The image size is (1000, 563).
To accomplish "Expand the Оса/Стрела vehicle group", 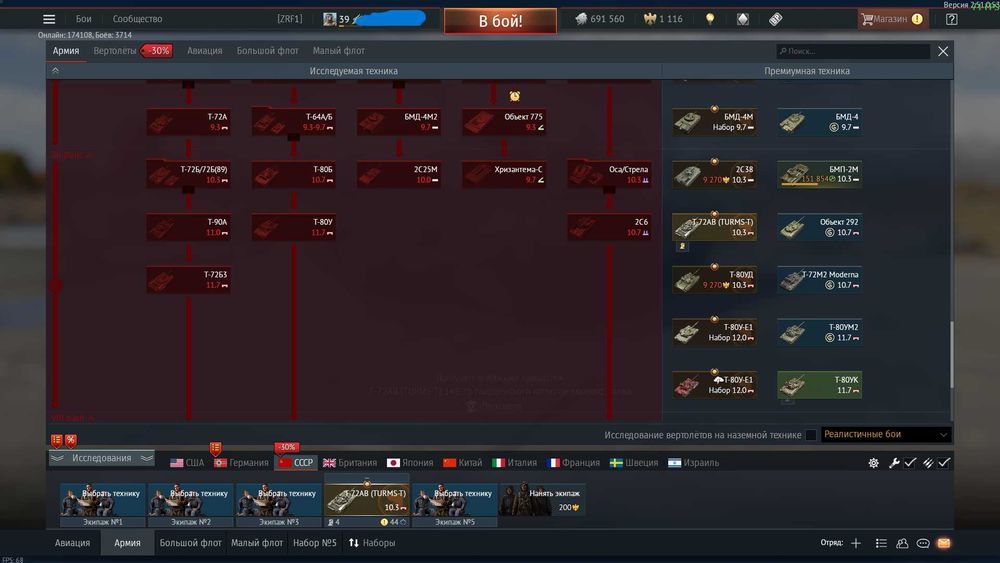I will click(x=609, y=174).
